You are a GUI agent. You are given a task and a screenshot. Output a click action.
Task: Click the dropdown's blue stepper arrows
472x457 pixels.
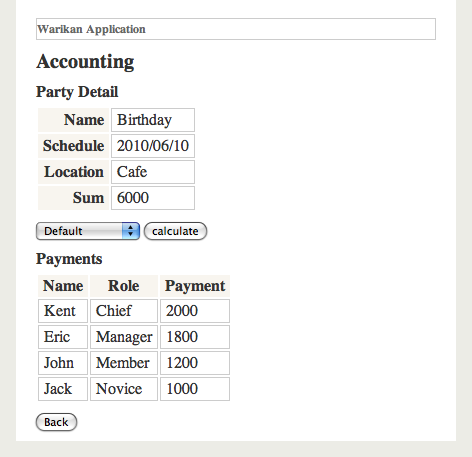[131, 231]
